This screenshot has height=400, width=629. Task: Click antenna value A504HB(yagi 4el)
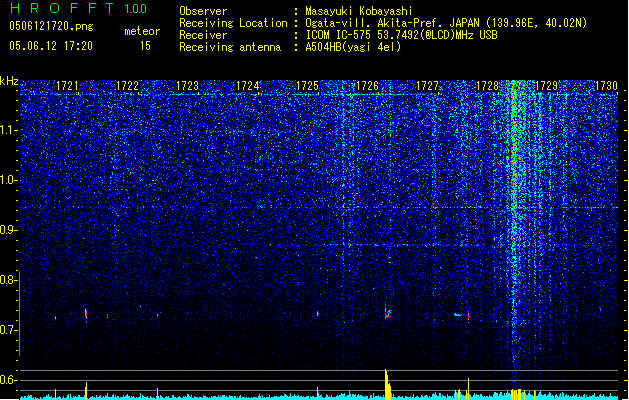(353, 47)
